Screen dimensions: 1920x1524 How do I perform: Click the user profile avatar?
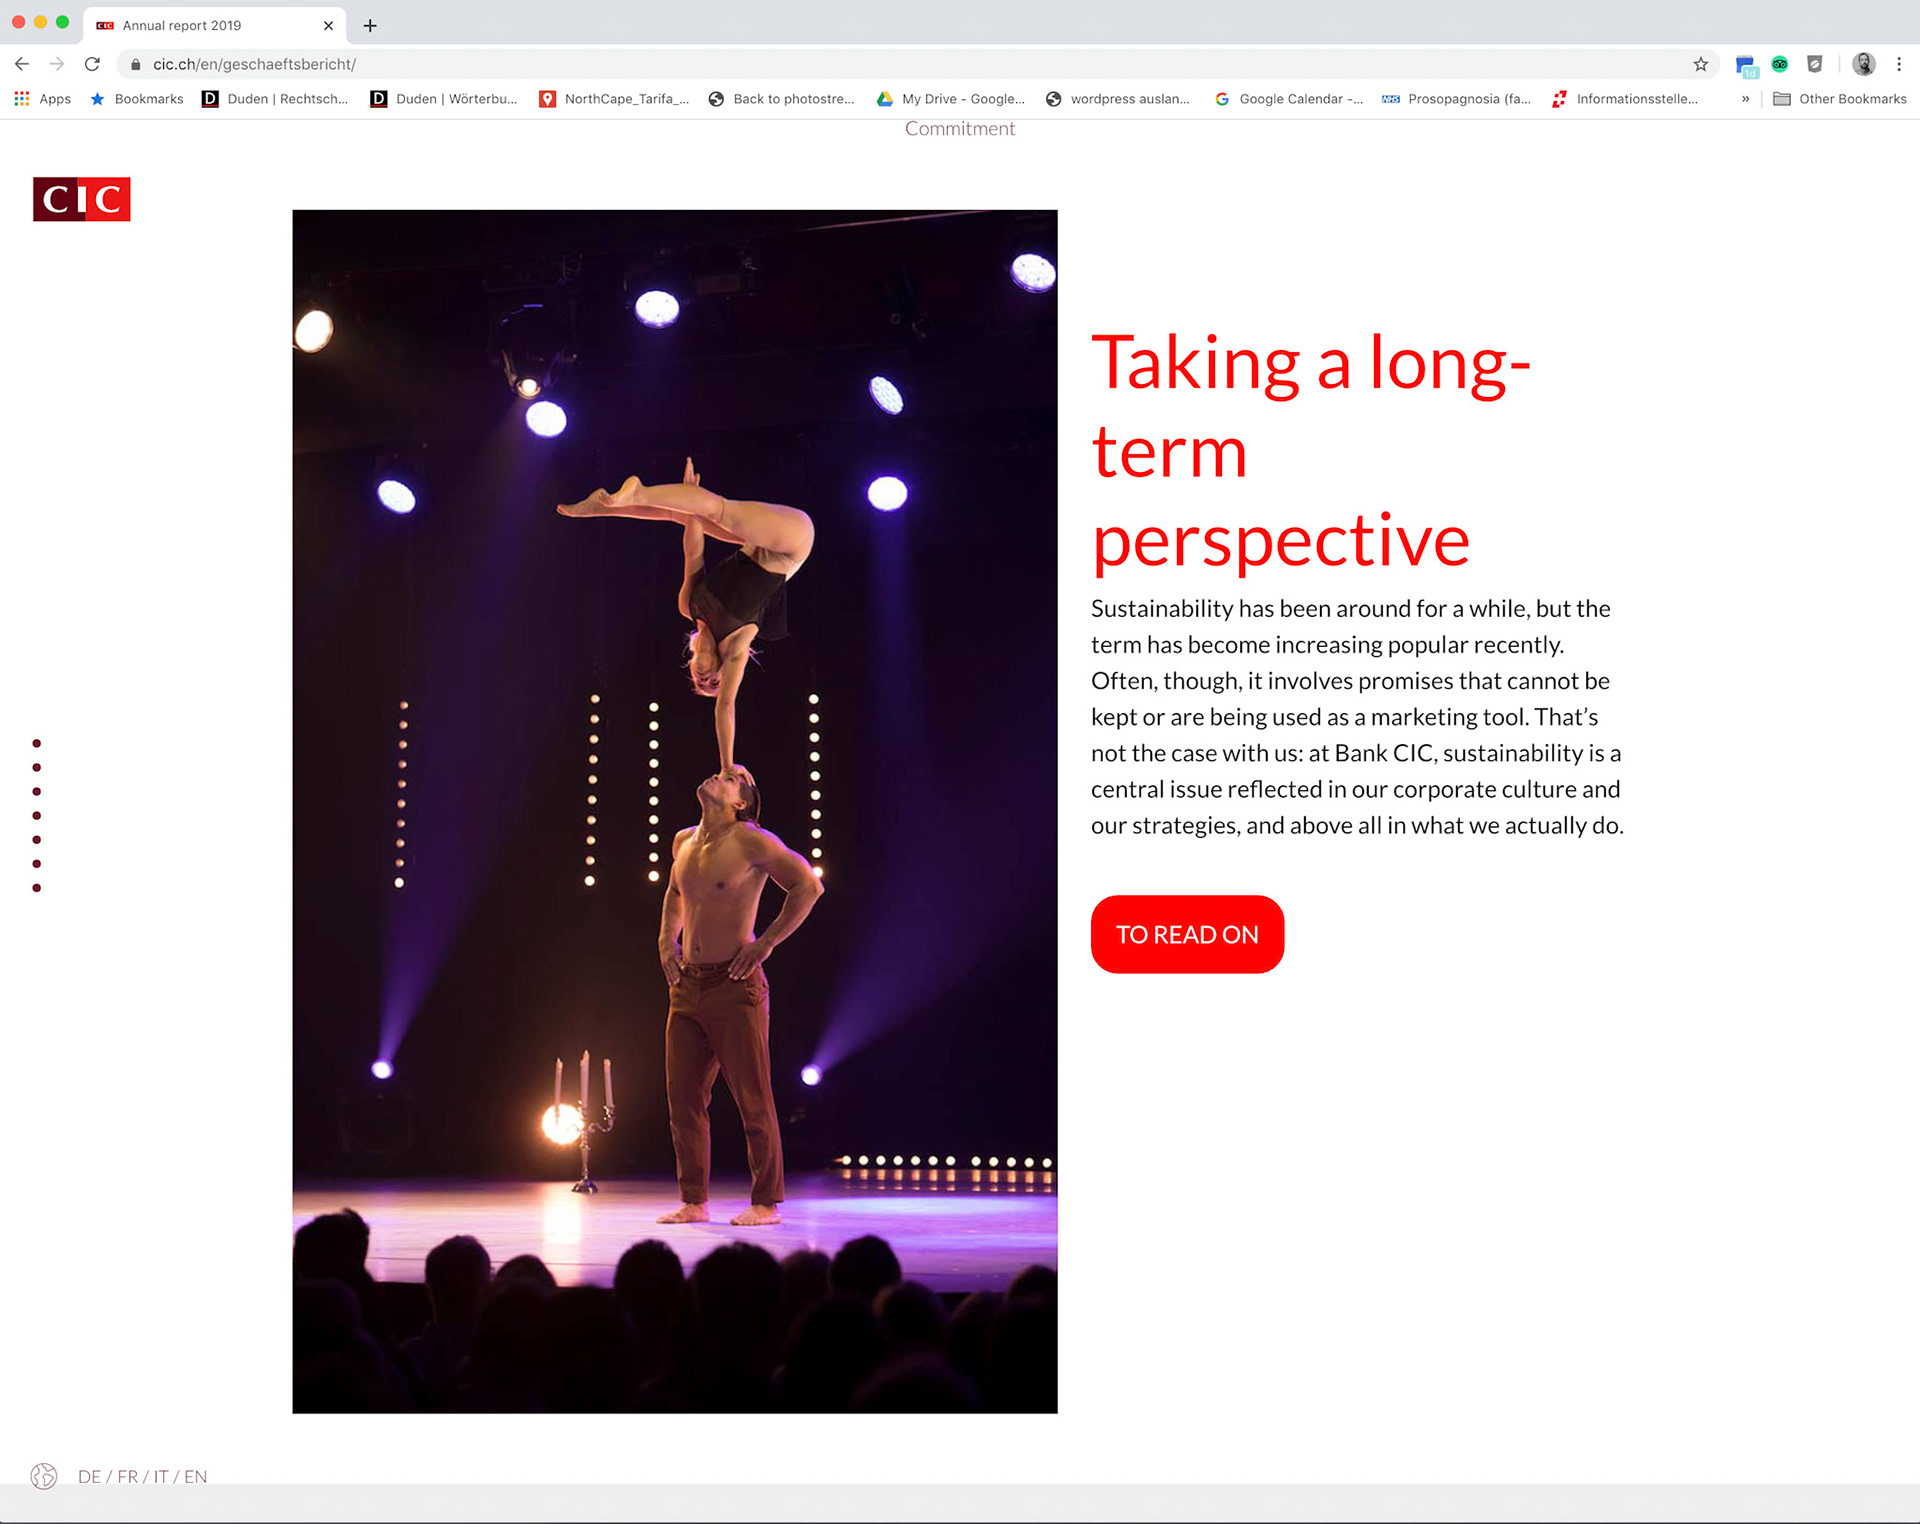tap(1863, 64)
